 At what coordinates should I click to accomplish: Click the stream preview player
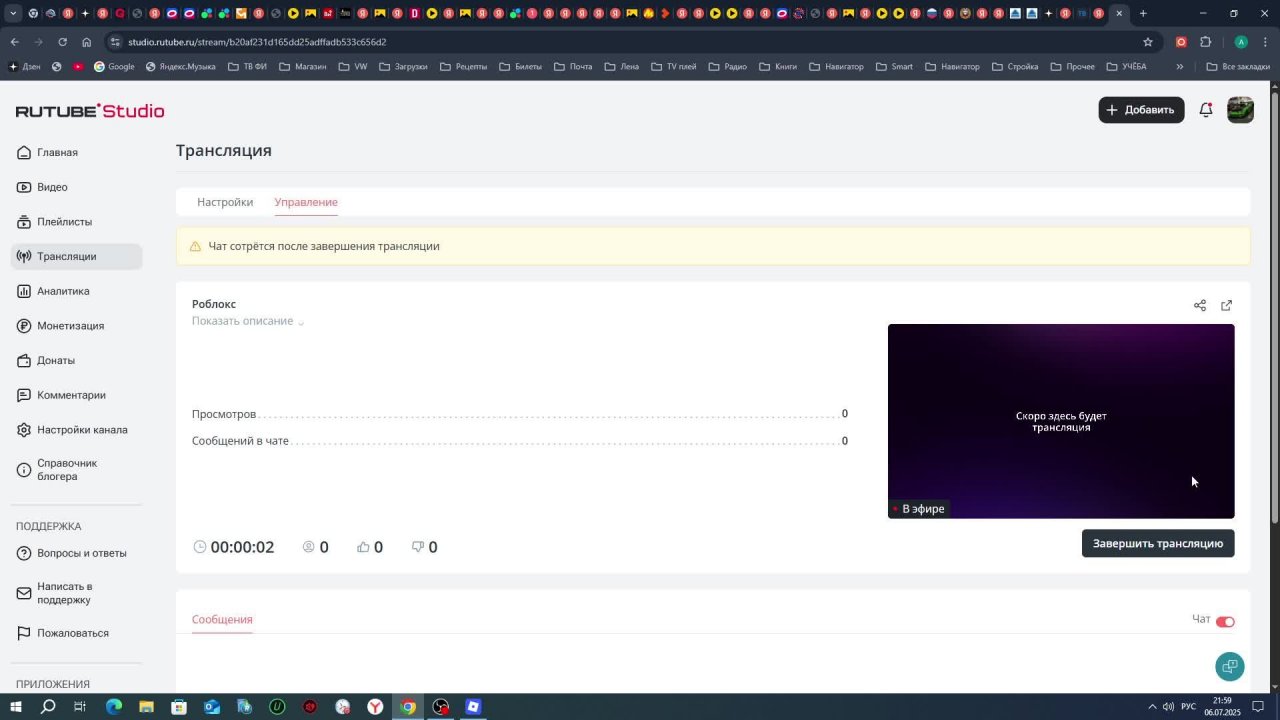click(1061, 421)
